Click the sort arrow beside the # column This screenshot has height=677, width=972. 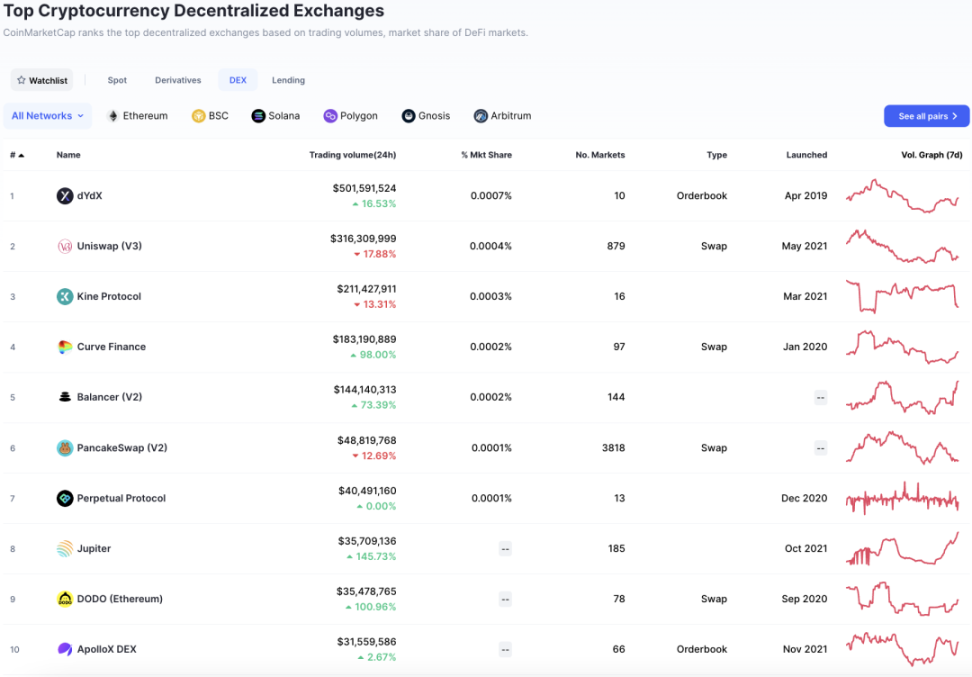pyautogui.click(x=21, y=155)
